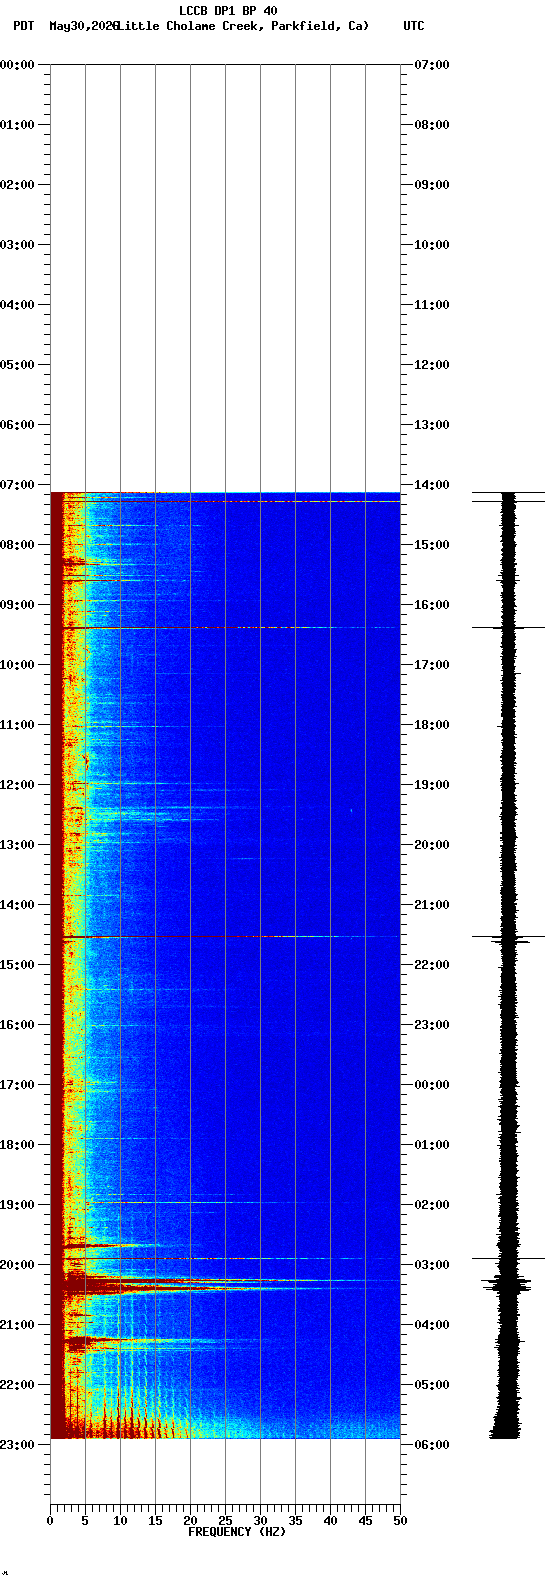This screenshot has height=1584, width=552.
Task: Click the 'FREQUENCY (HZ)' axis label
Action: (x=237, y=1532)
